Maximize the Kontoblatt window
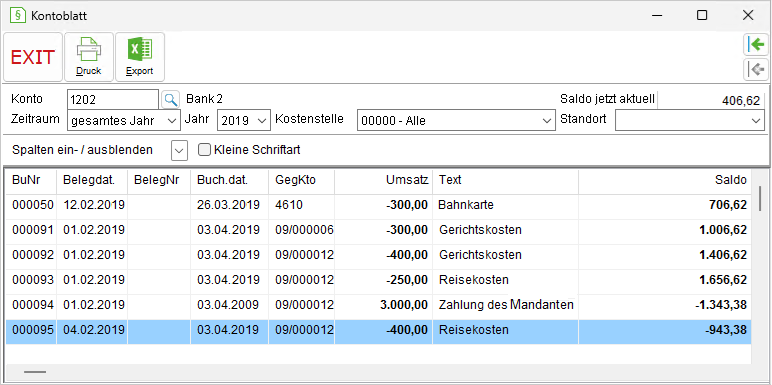772x385 pixels. point(702,15)
